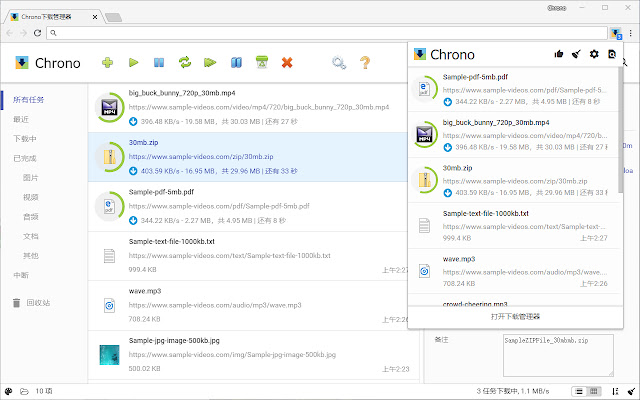Click thumbs-up rate icon in popup
Viewport: 640px width, 400px height.
pyautogui.click(x=558, y=54)
